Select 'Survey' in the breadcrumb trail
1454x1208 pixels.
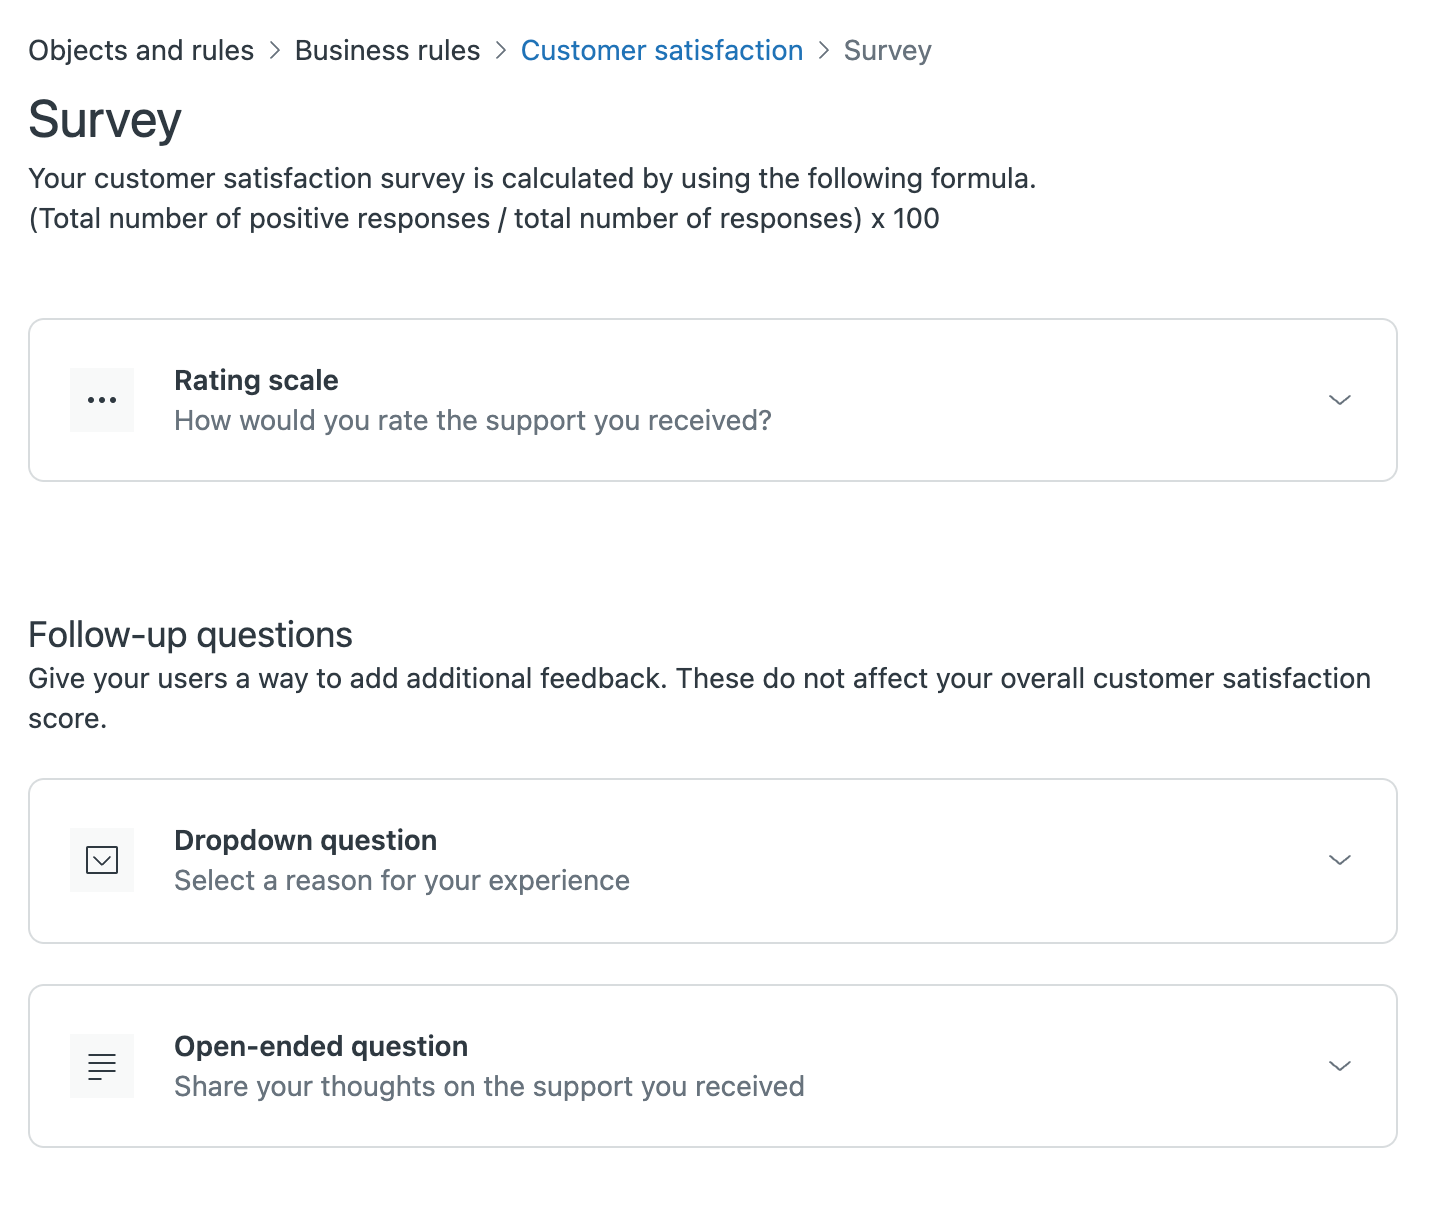pyautogui.click(x=886, y=50)
